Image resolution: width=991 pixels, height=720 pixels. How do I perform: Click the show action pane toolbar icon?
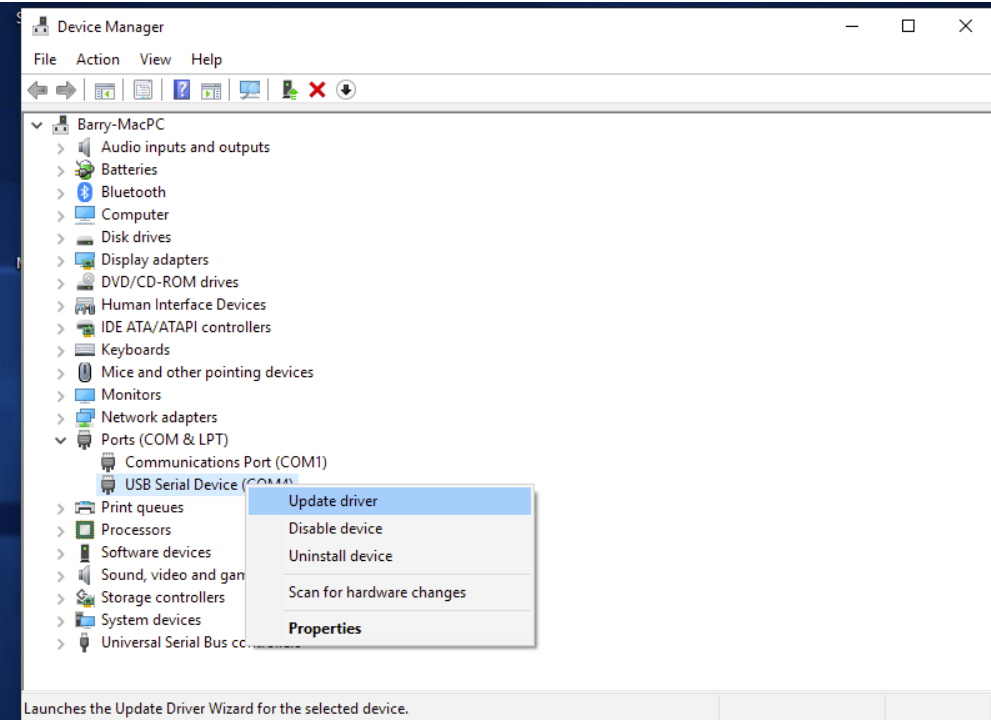click(x=211, y=90)
